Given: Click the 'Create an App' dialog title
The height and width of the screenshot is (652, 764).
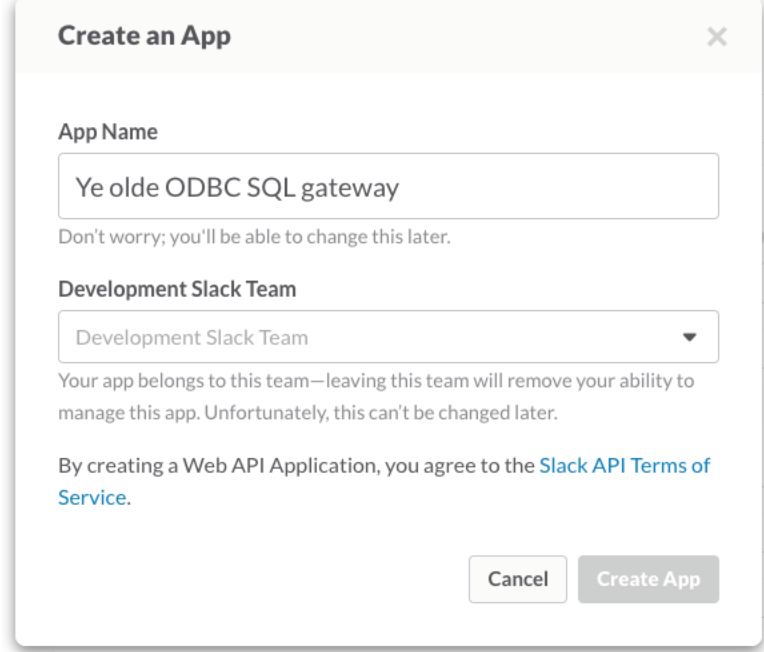Looking at the screenshot, I should coord(144,37).
